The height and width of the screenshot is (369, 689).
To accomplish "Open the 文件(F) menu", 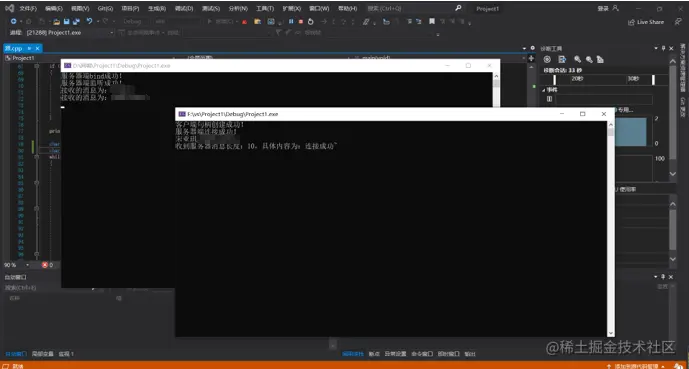I will [28, 8].
